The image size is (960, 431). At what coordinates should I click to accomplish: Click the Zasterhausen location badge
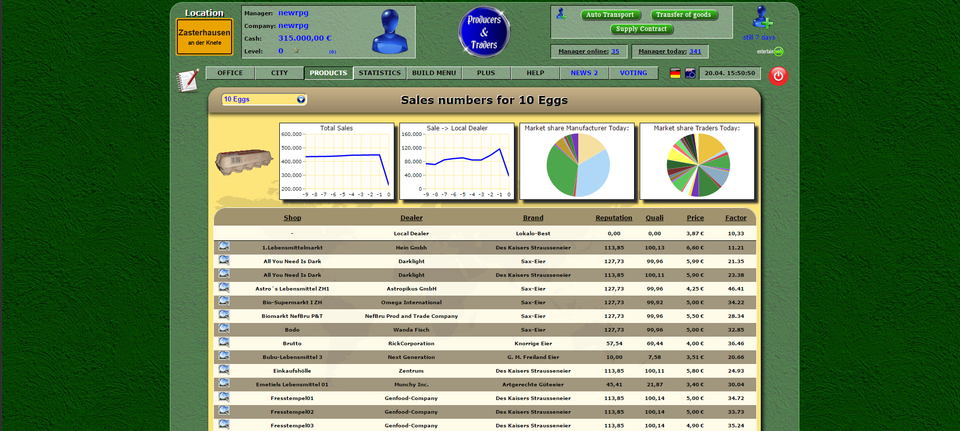click(x=205, y=37)
